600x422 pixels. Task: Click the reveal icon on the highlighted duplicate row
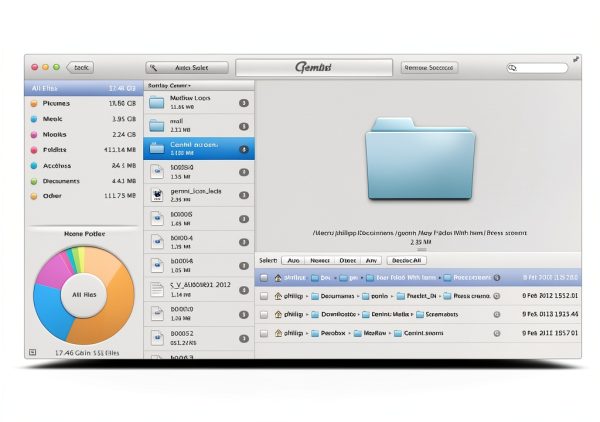[x=497, y=278]
